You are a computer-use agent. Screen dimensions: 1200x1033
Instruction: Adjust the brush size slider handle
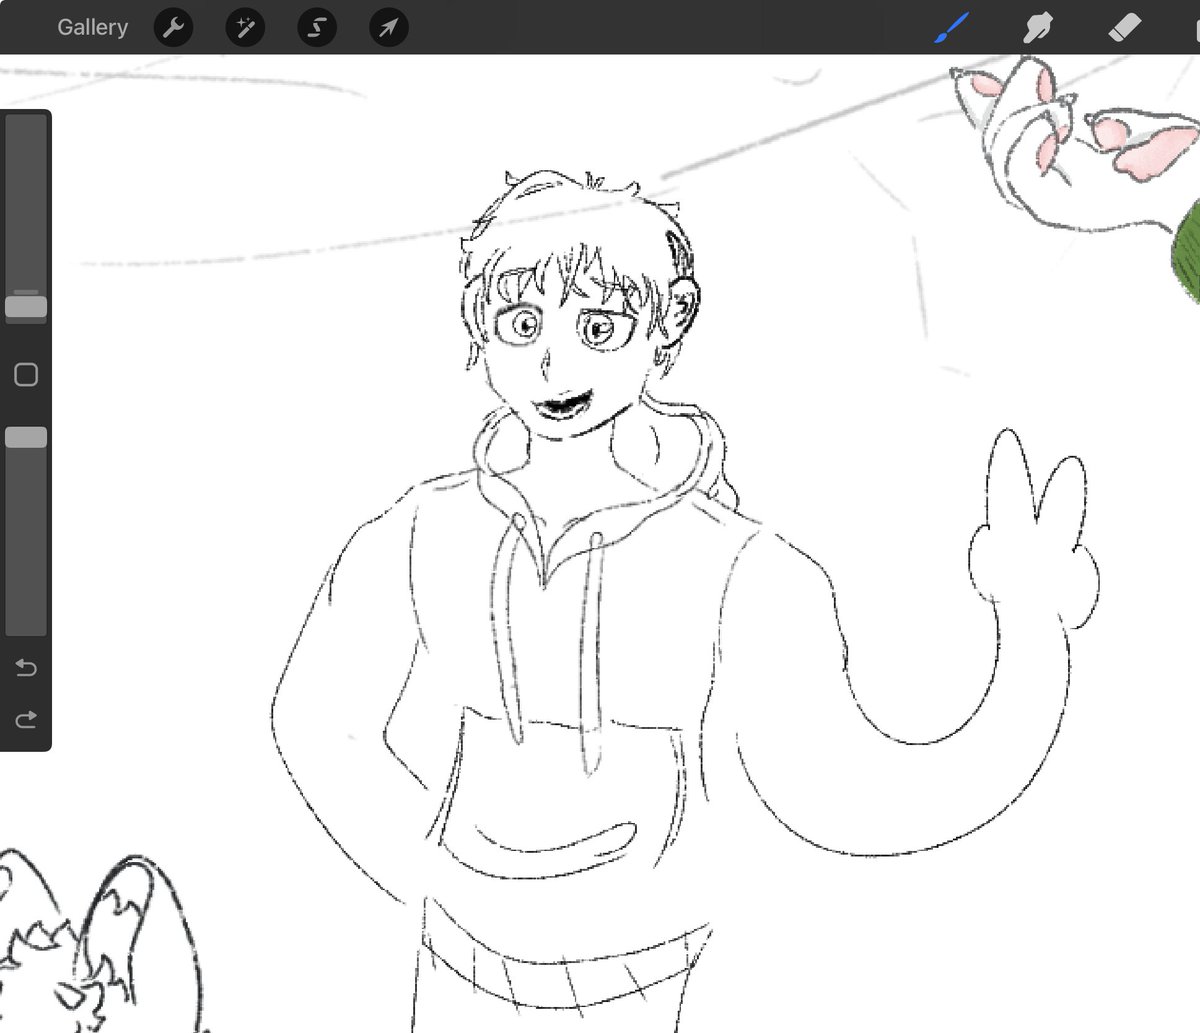pyautogui.click(x=26, y=307)
